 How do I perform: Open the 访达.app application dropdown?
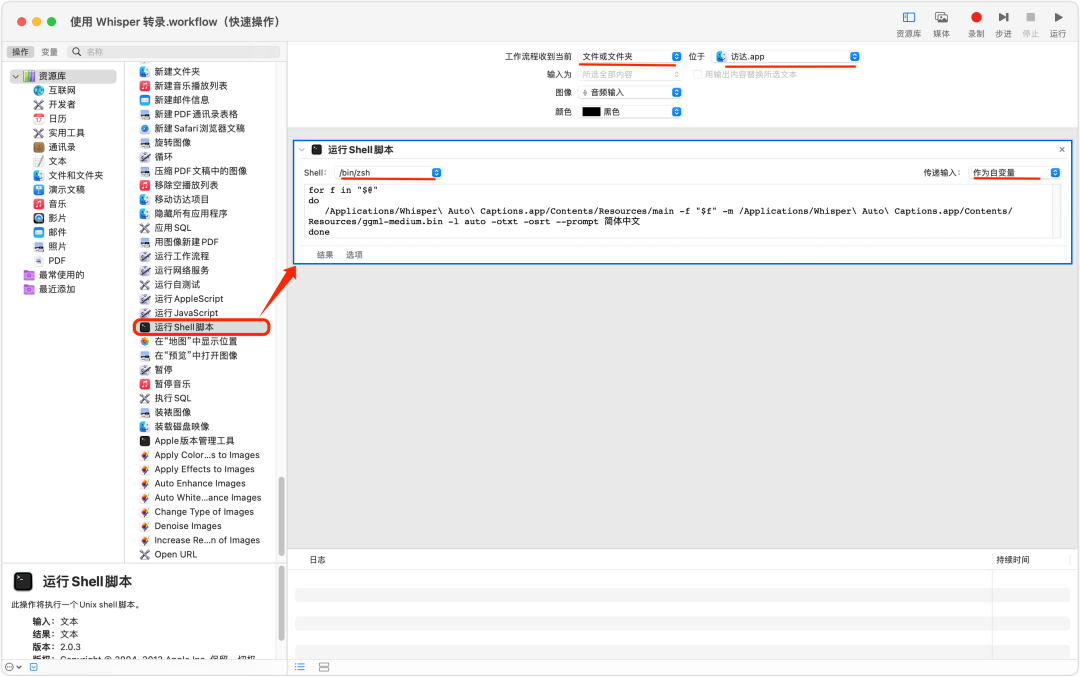(786, 56)
